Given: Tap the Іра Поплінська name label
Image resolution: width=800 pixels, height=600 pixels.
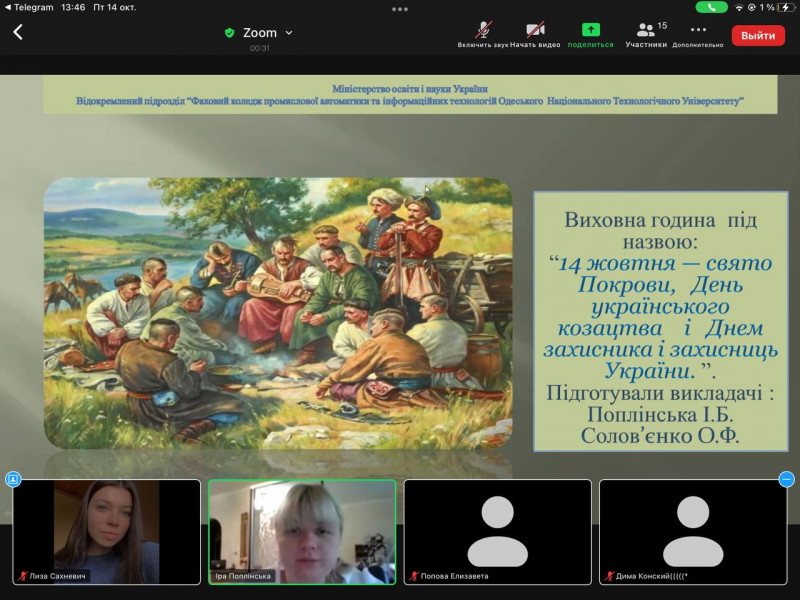Looking at the screenshot, I should point(243,576).
